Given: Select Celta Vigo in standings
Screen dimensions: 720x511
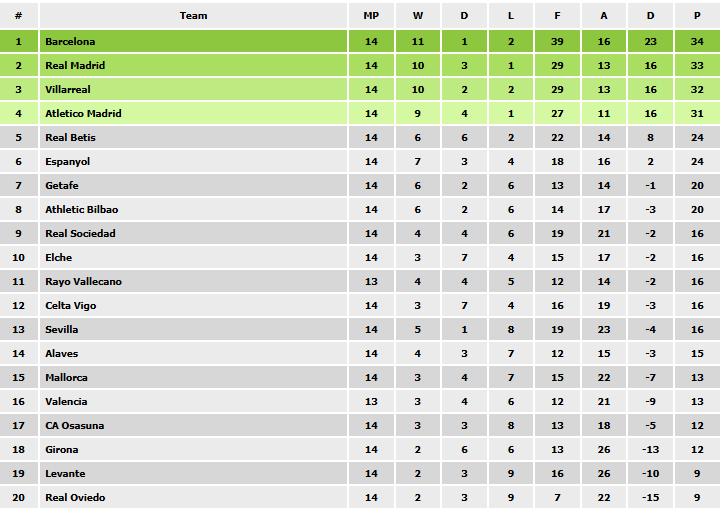Looking at the screenshot, I should 71,305.
